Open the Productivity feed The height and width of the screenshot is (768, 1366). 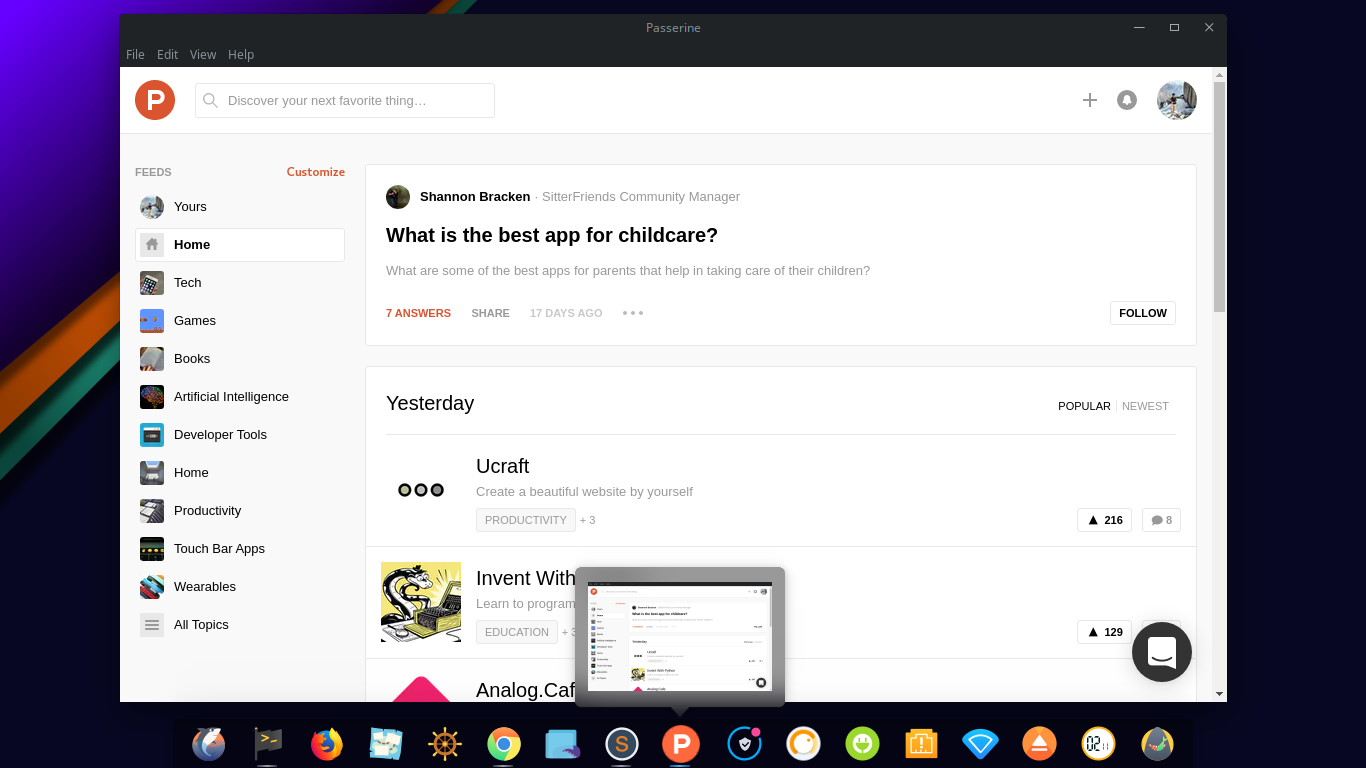coord(240,511)
